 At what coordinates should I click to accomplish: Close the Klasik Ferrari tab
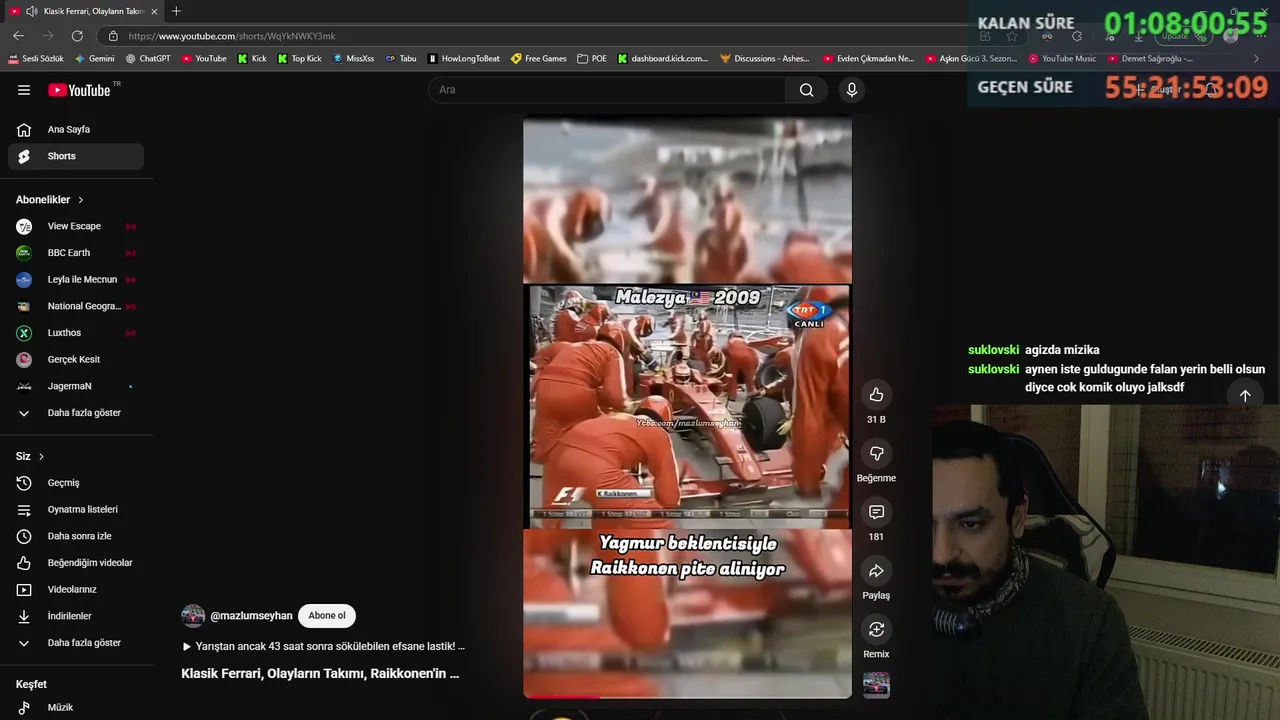[154, 11]
